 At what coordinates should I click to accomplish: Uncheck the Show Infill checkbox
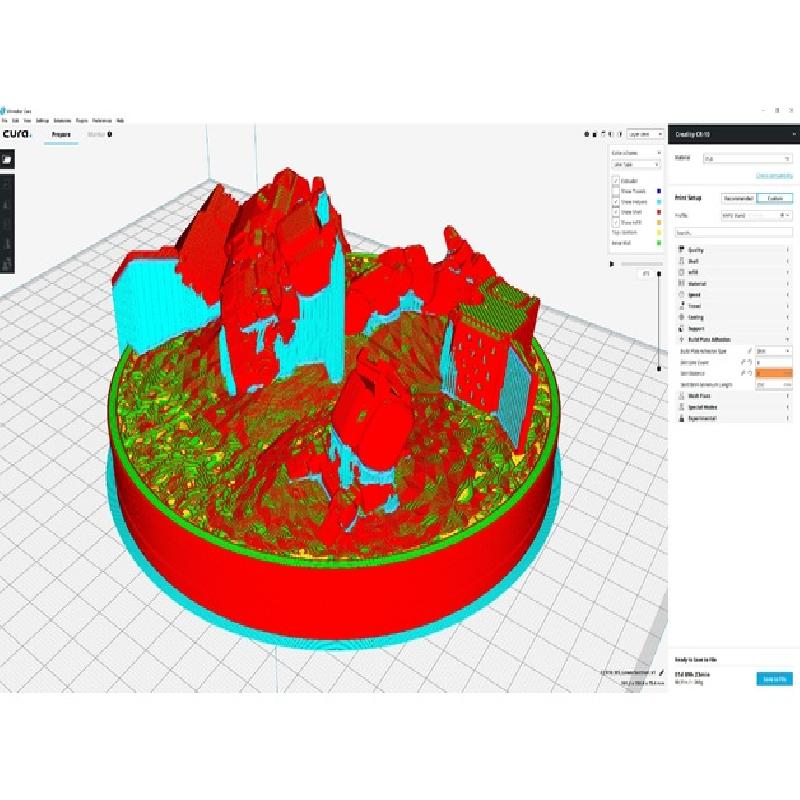click(x=615, y=222)
